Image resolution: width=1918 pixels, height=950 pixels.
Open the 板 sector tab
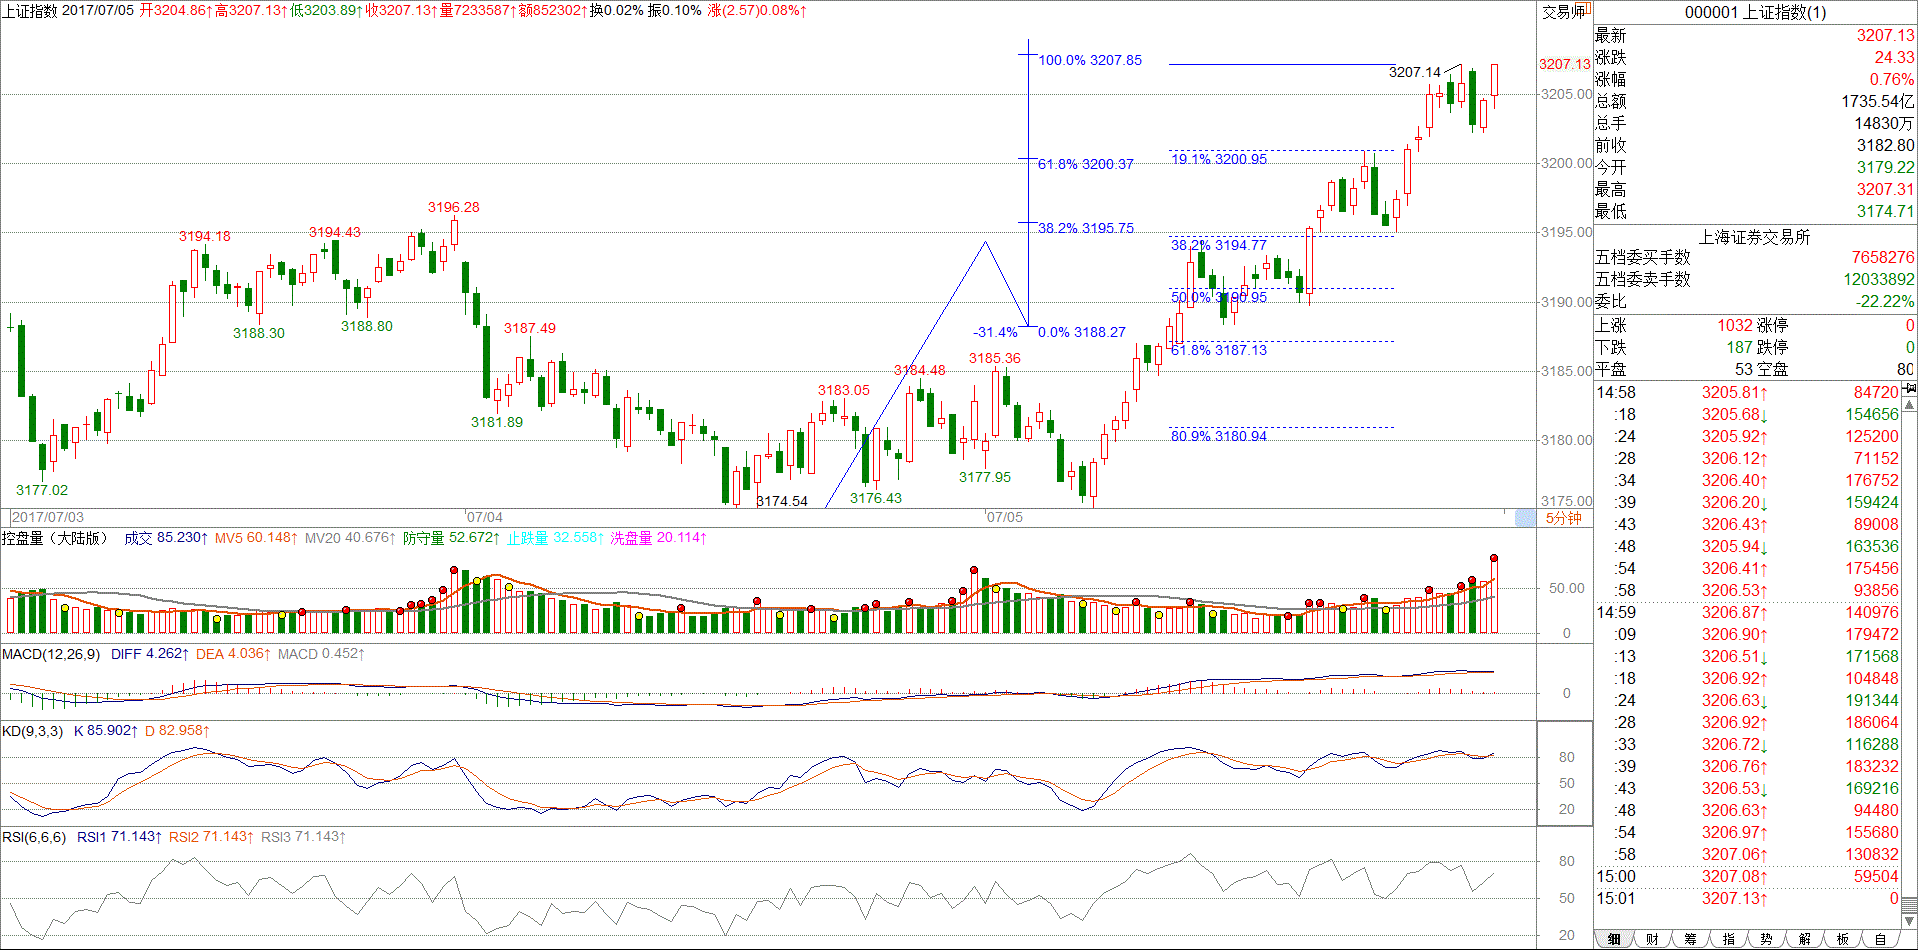pos(1842,939)
